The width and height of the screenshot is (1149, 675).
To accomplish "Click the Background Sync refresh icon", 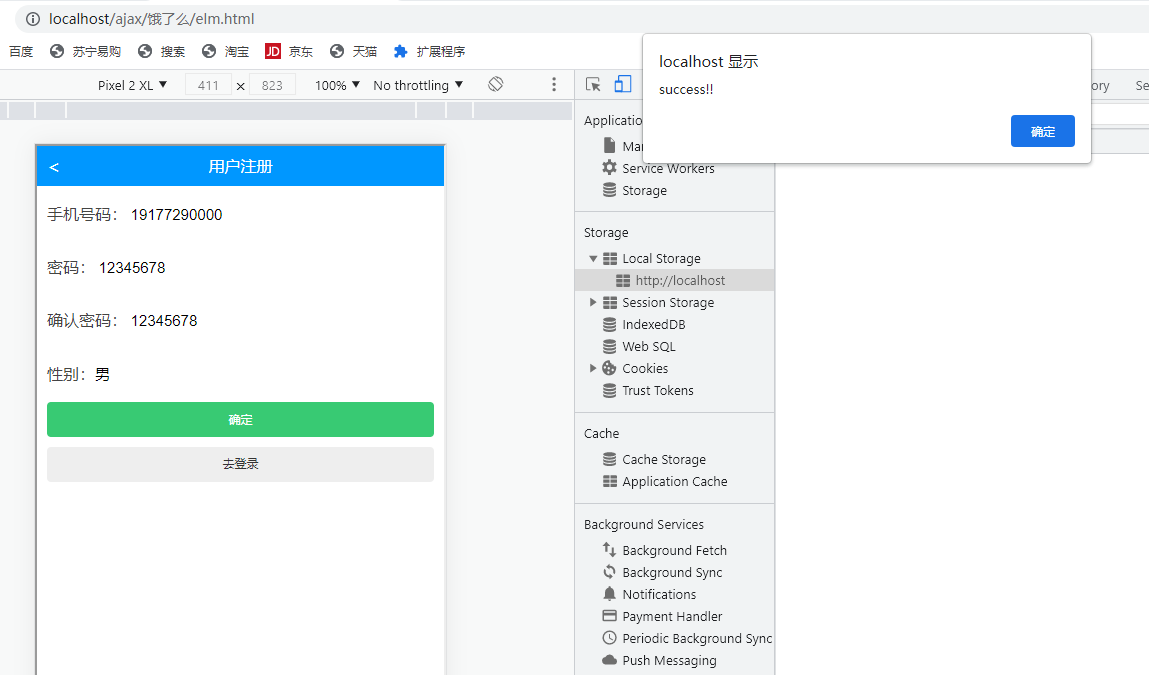I will [x=609, y=572].
